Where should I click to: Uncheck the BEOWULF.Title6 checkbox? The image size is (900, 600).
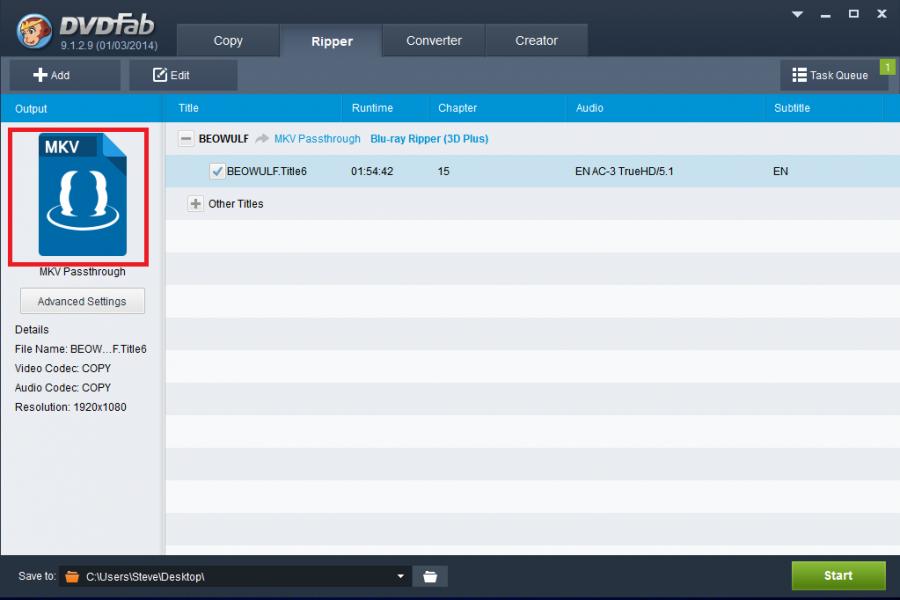click(x=217, y=171)
